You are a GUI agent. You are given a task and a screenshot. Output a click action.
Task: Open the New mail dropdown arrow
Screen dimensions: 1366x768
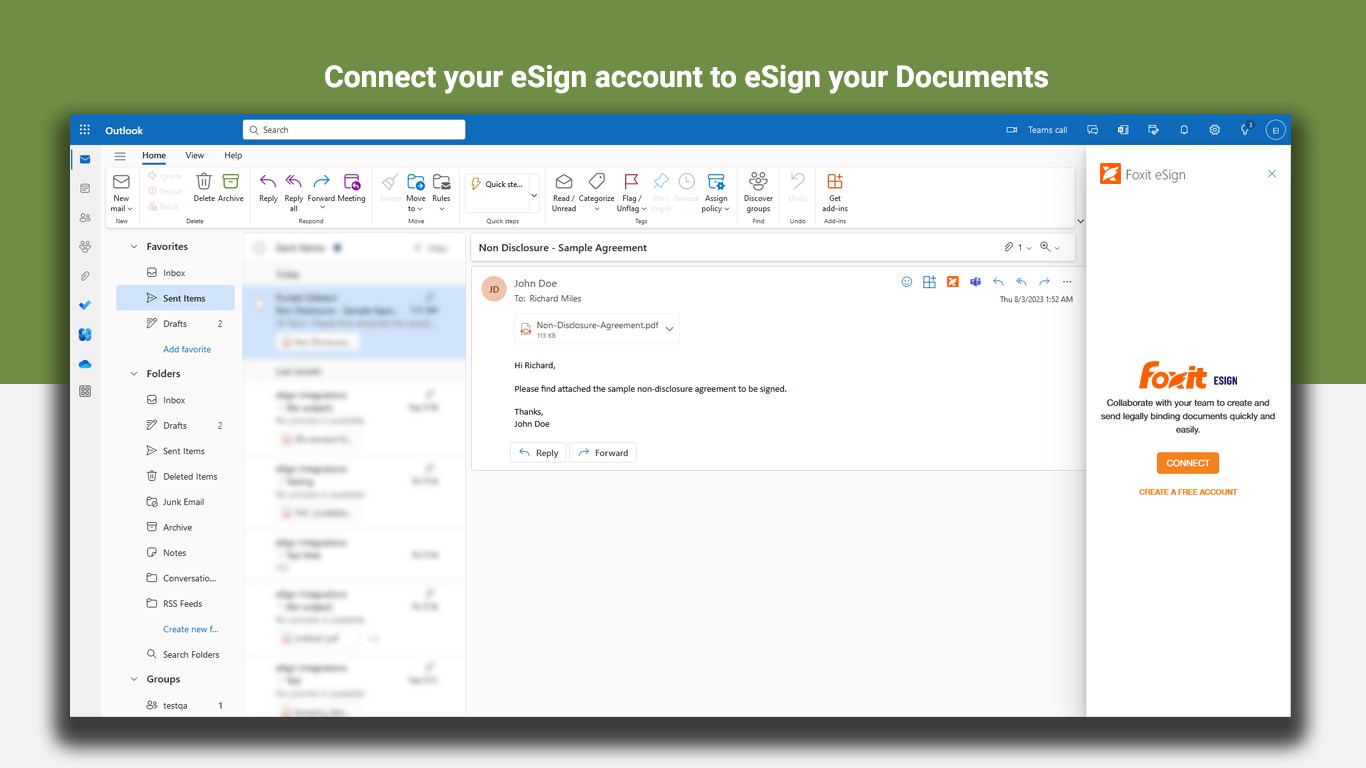pyautogui.click(x=131, y=209)
